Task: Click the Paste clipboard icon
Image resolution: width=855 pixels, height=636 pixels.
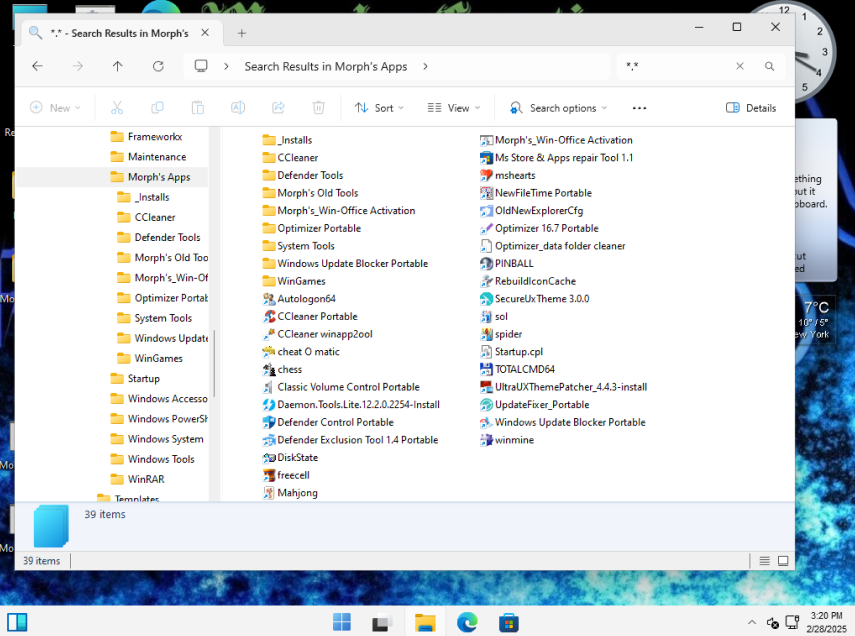Action: coord(197,108)
